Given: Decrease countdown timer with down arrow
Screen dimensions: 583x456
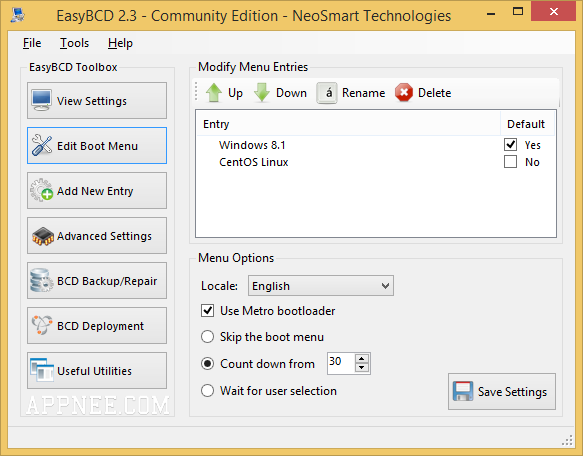Looking at the screenshot, I should [362, 368].
